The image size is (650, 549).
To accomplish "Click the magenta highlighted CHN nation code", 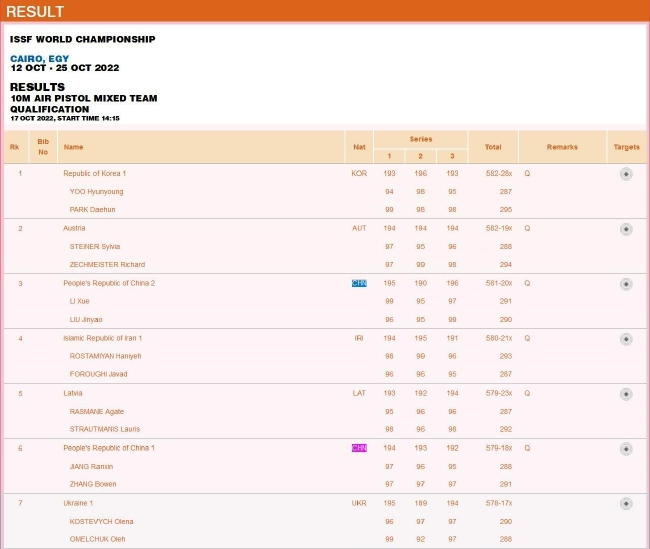I will tap(359, 448).
